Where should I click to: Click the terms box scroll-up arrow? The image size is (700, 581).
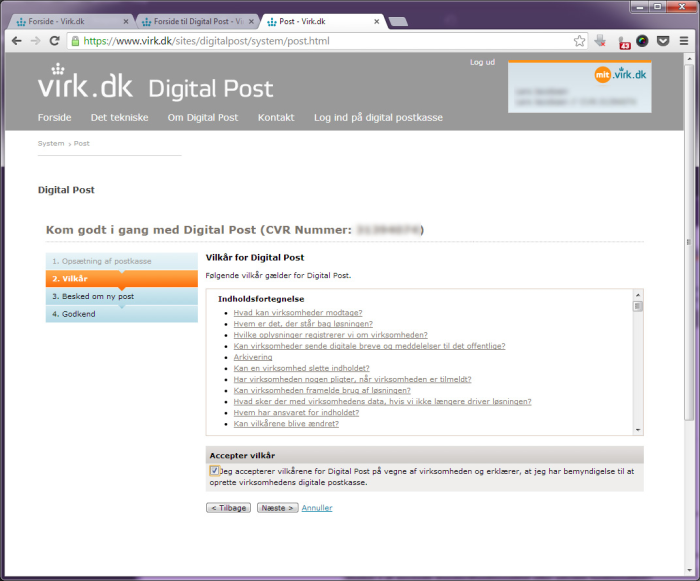(638, 295)
